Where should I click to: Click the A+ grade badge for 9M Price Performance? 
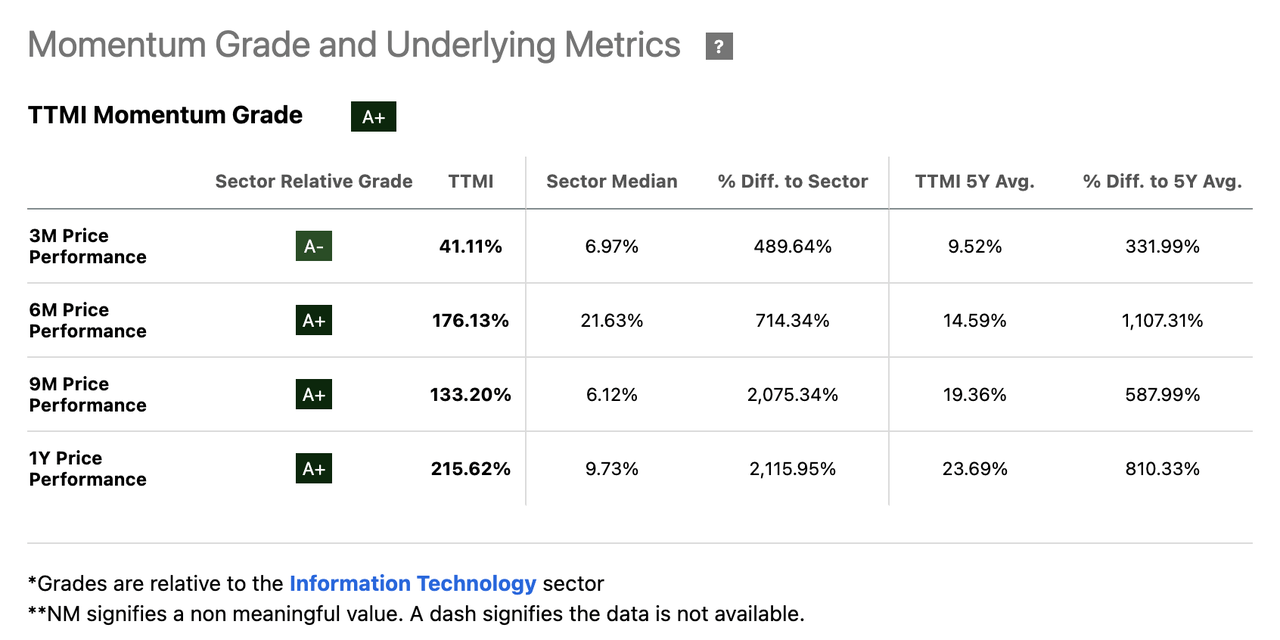pos(313,394)
